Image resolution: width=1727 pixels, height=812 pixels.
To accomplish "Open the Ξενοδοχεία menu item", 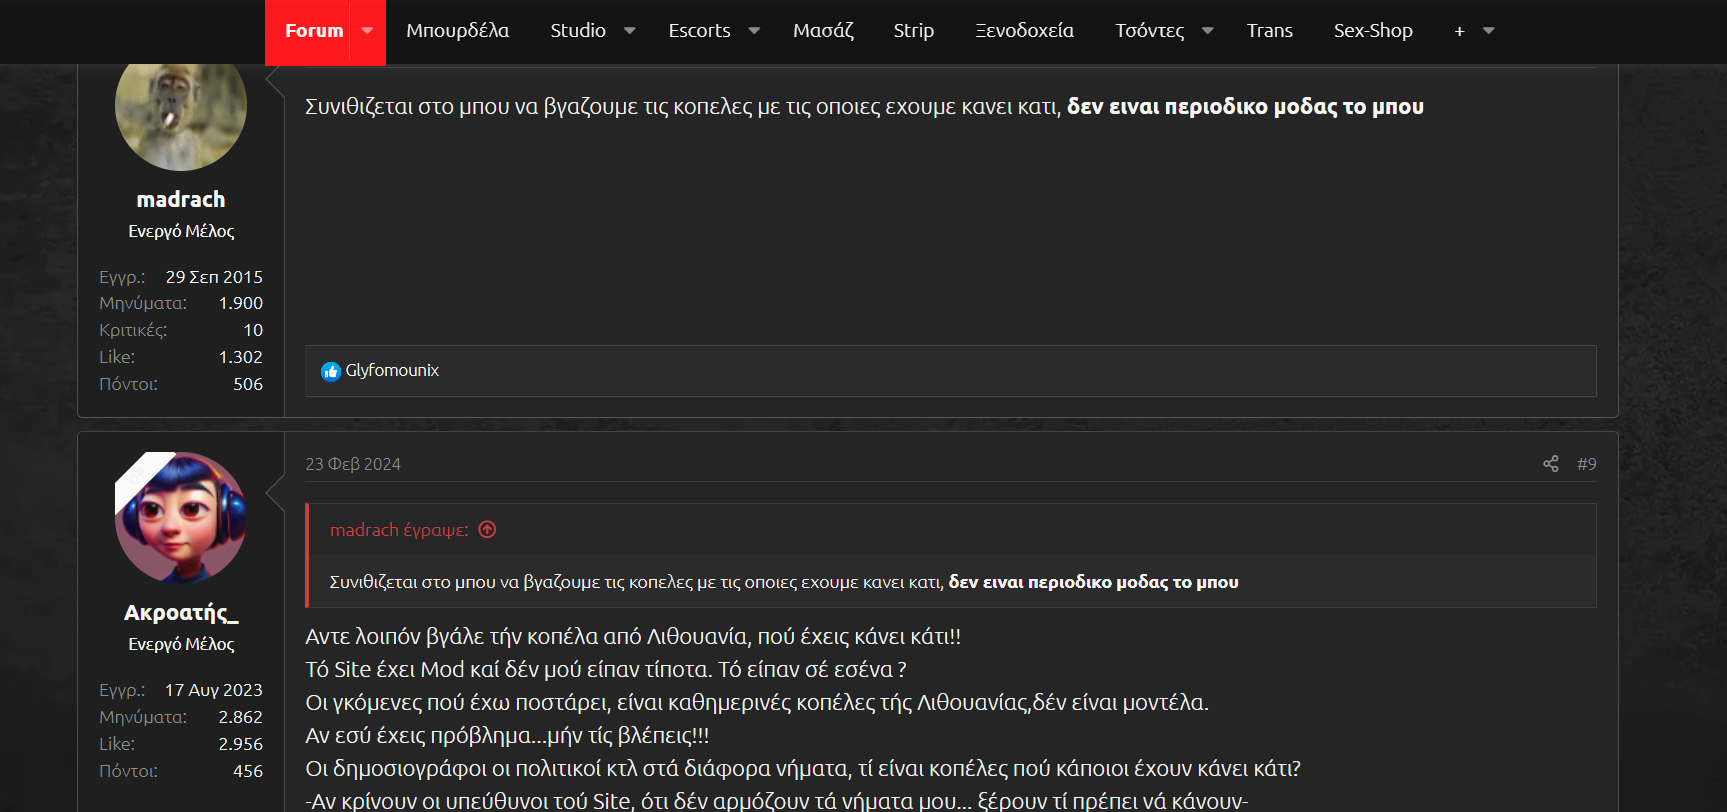I will pos(1024,31).
